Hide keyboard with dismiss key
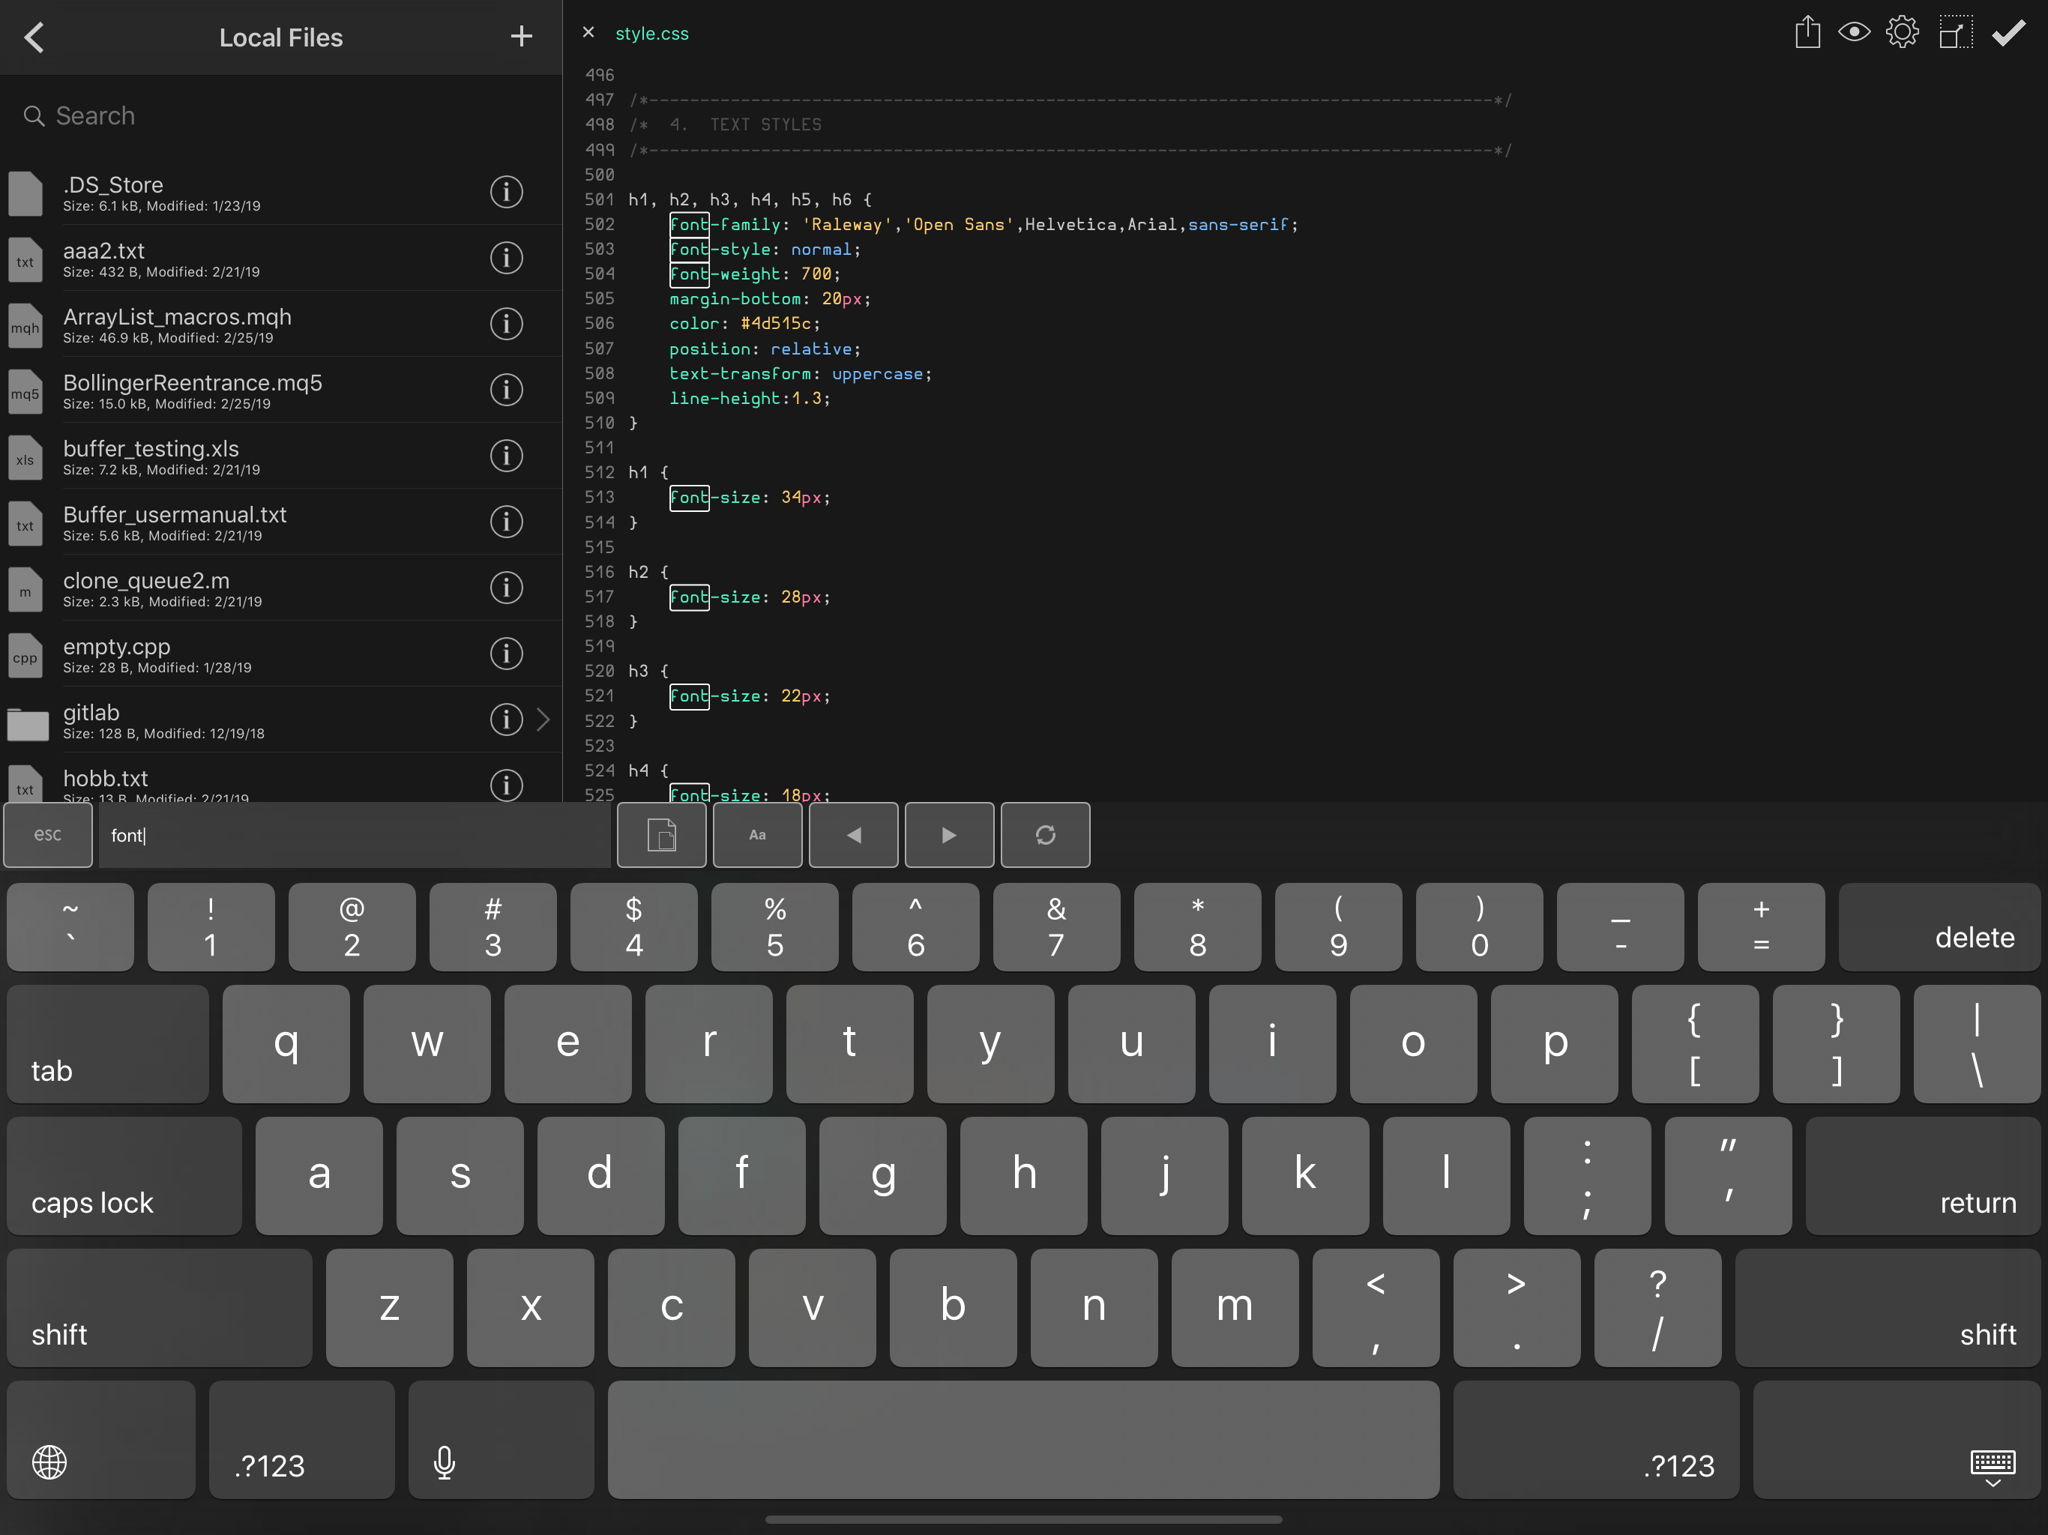This screenshot has width=2048, height=1535. (1897, 1440)
